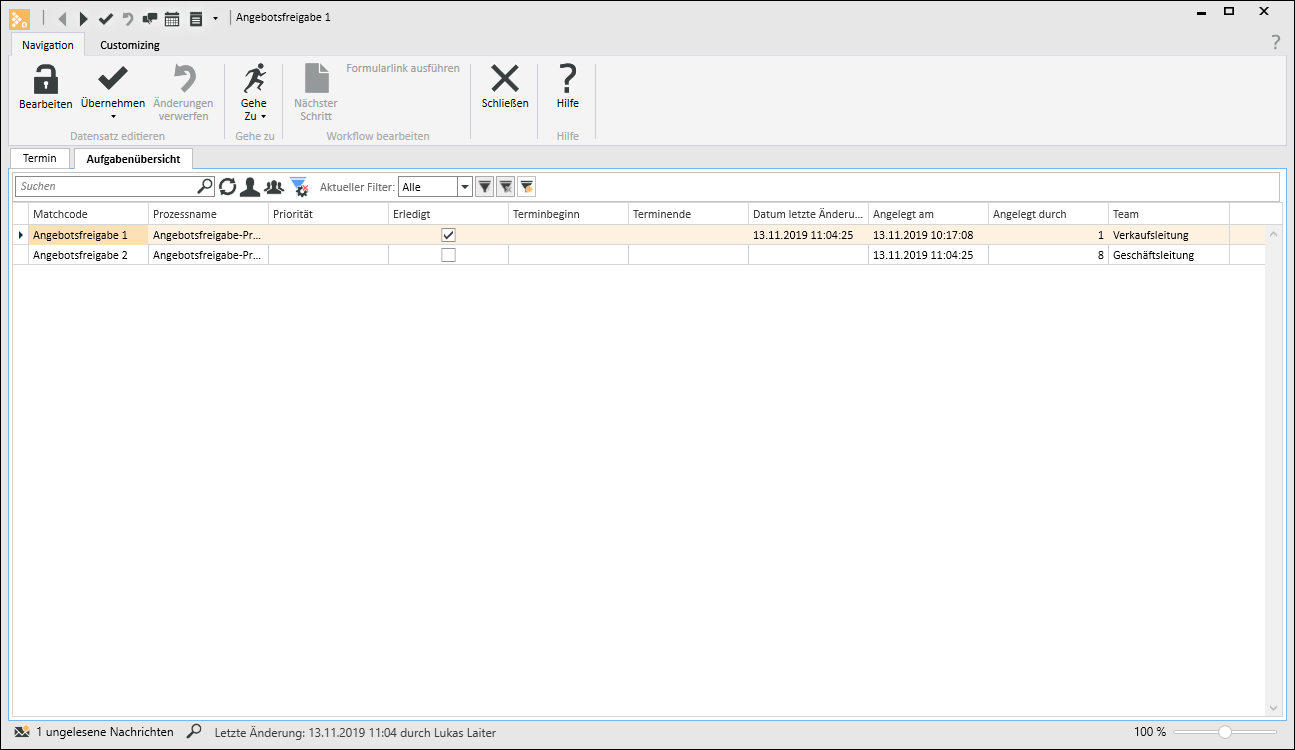Sort by the Matchcode column header
This screenshot has width=1295, height=750.
pyautogui.click(x=88, y=214)
